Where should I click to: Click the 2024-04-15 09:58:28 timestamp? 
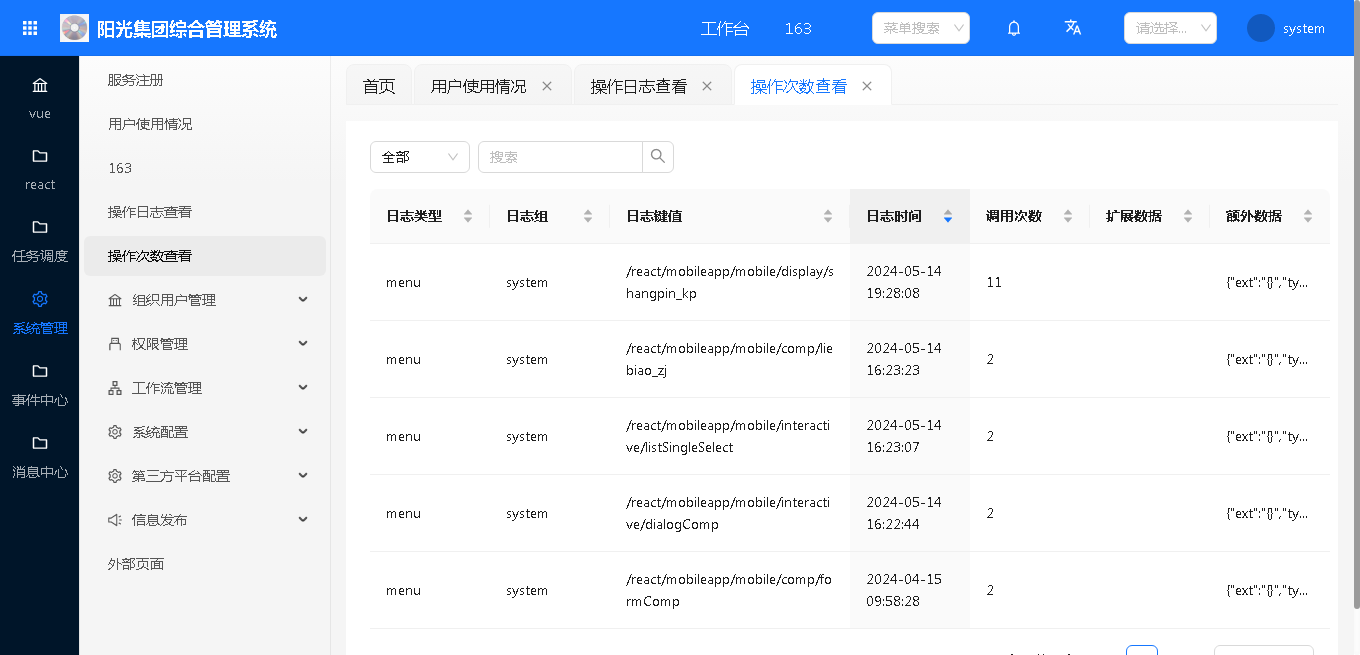point(904,590)
